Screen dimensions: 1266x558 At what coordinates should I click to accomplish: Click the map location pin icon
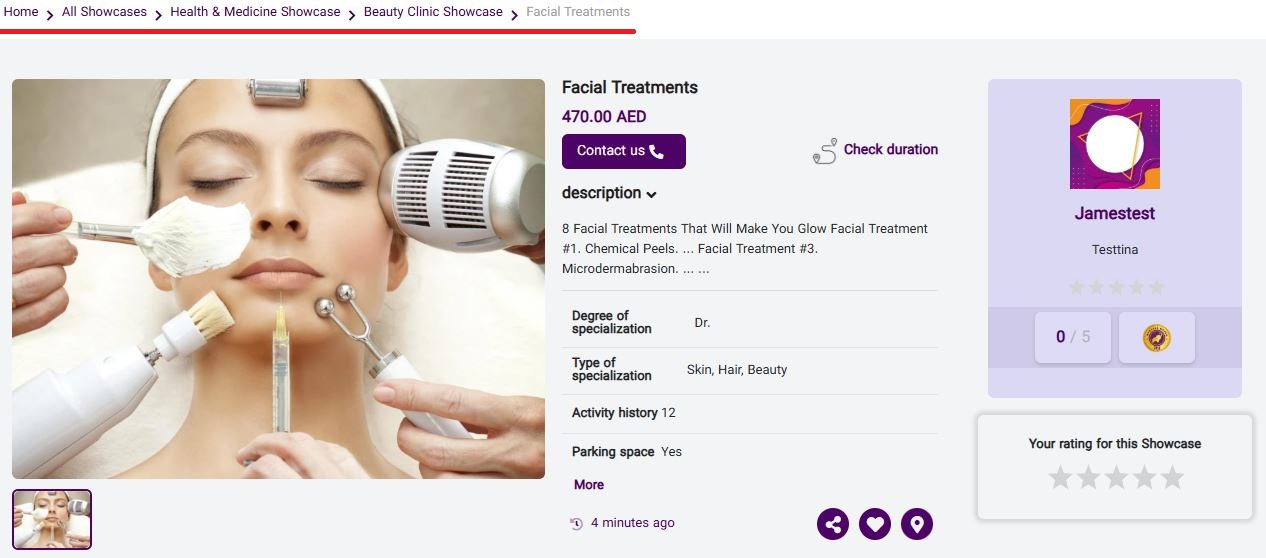[917, 524]
